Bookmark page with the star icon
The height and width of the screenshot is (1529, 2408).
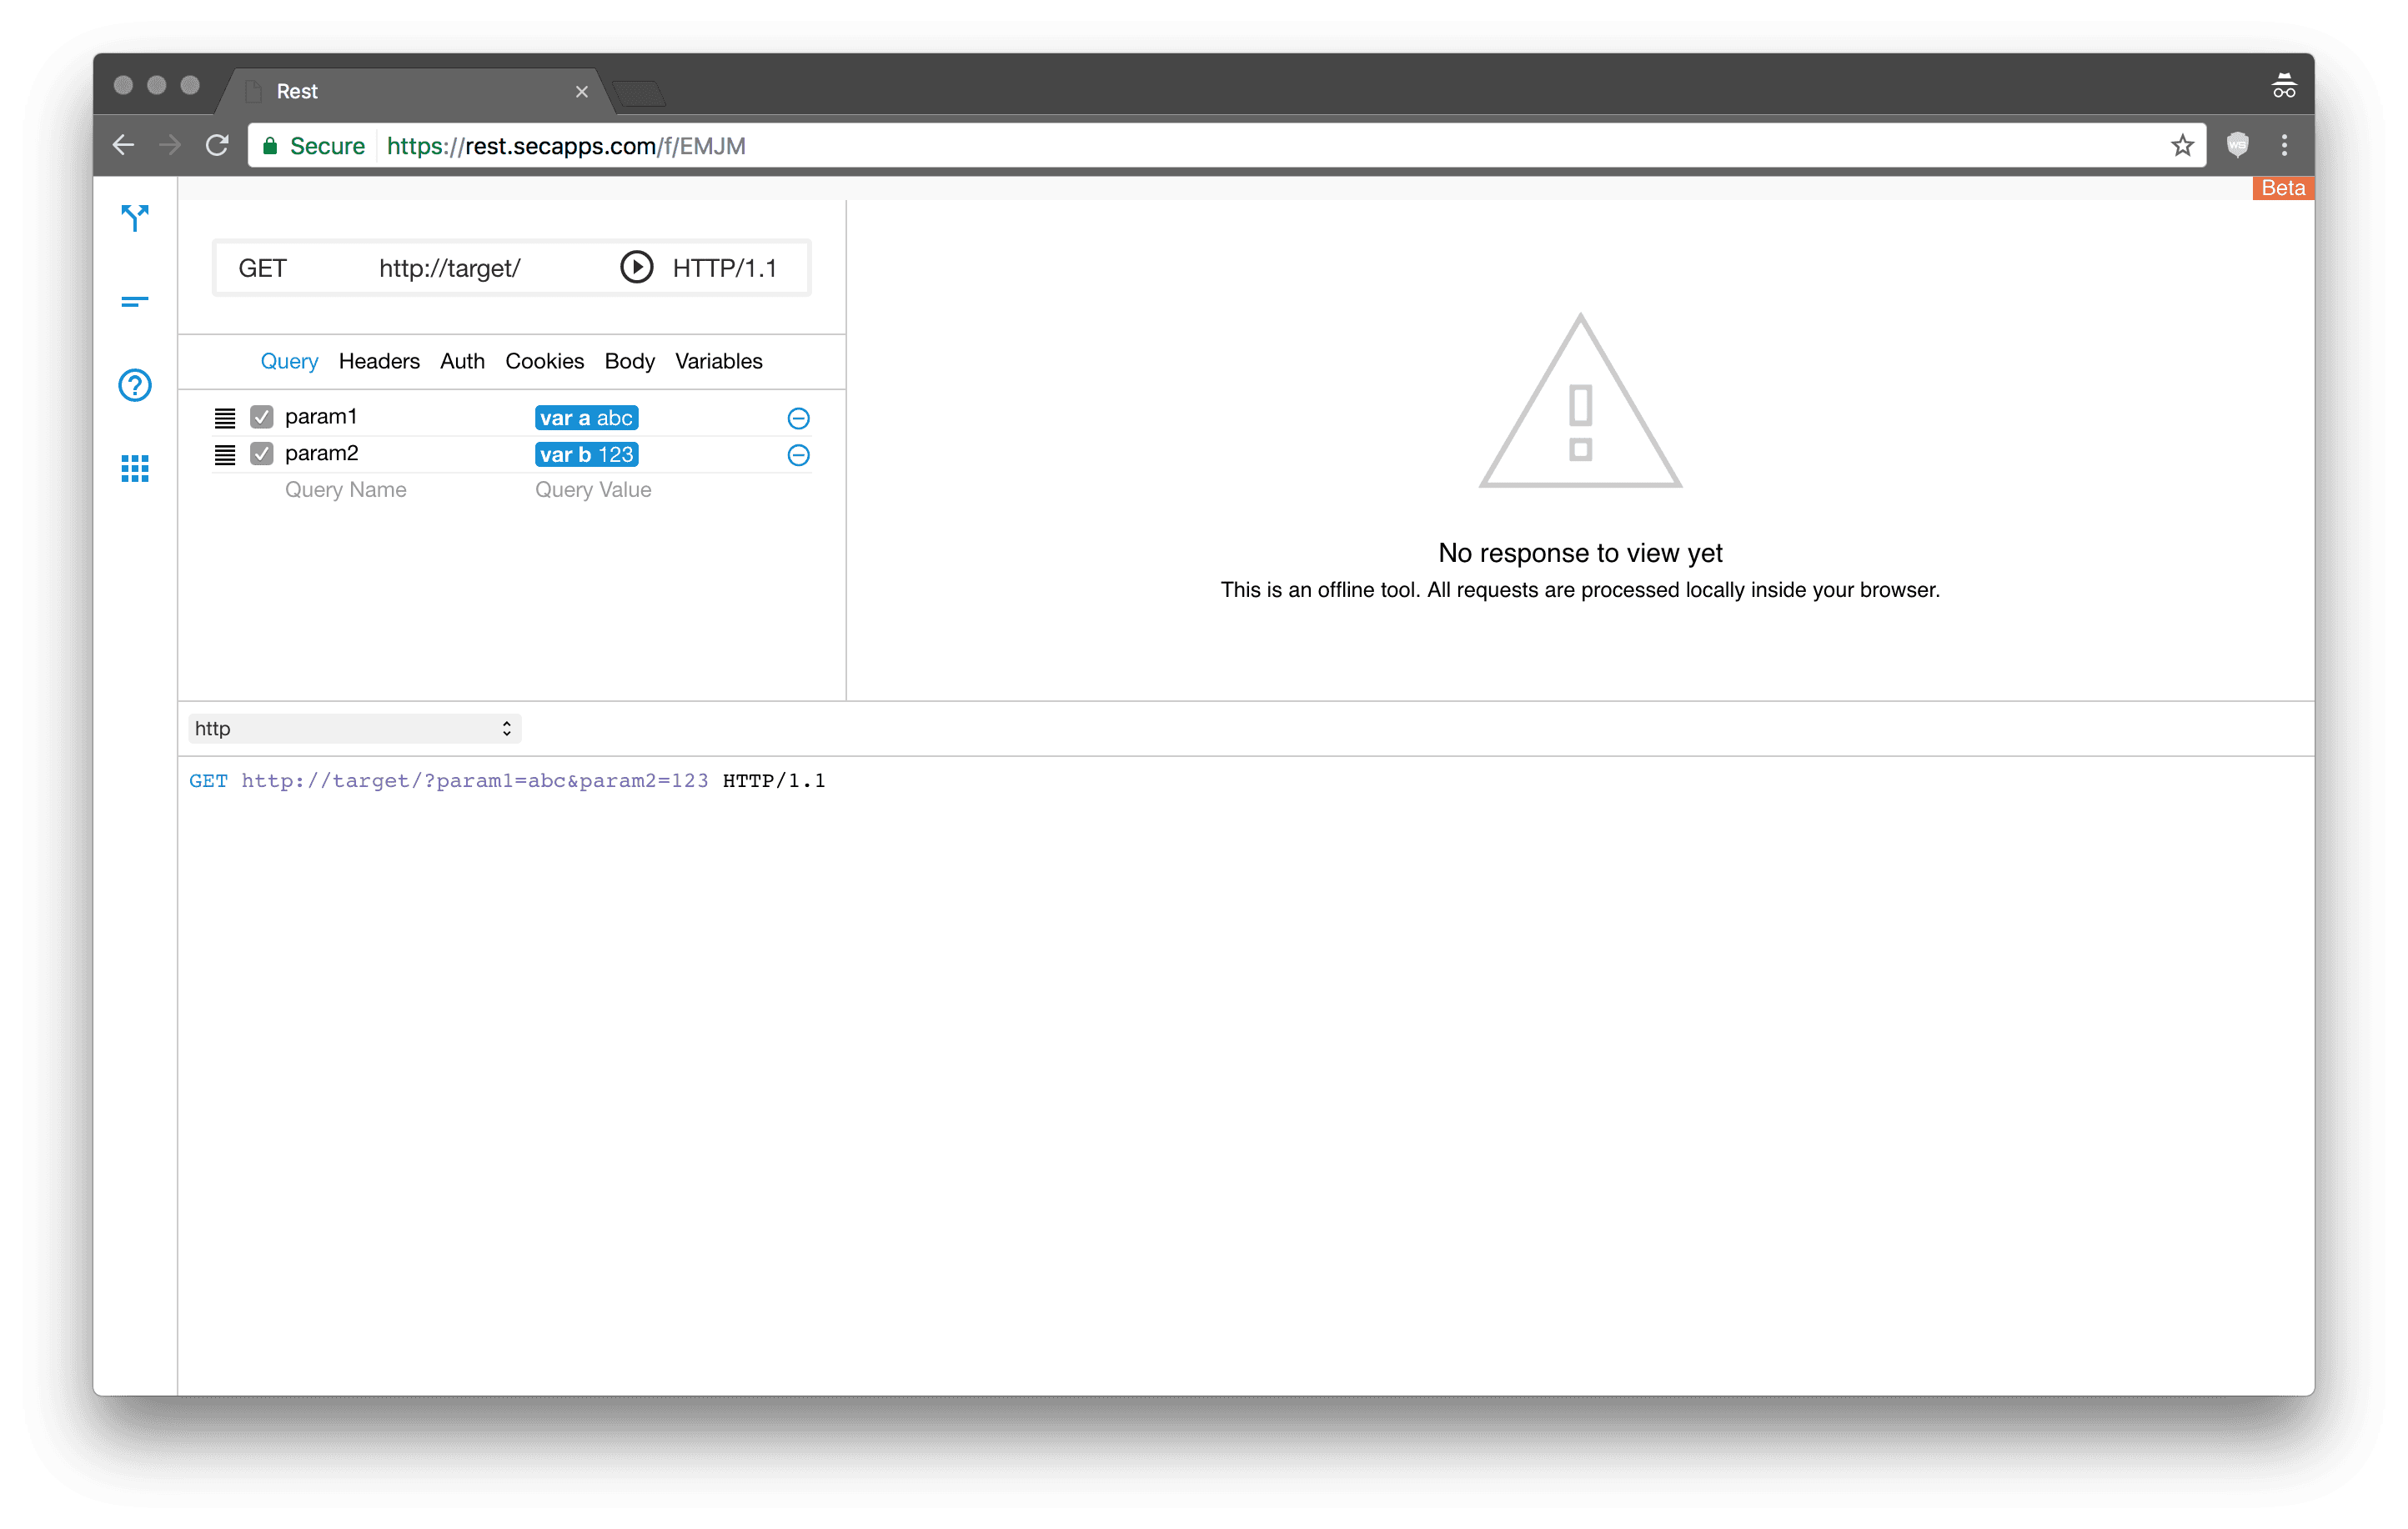(2182, 146)
